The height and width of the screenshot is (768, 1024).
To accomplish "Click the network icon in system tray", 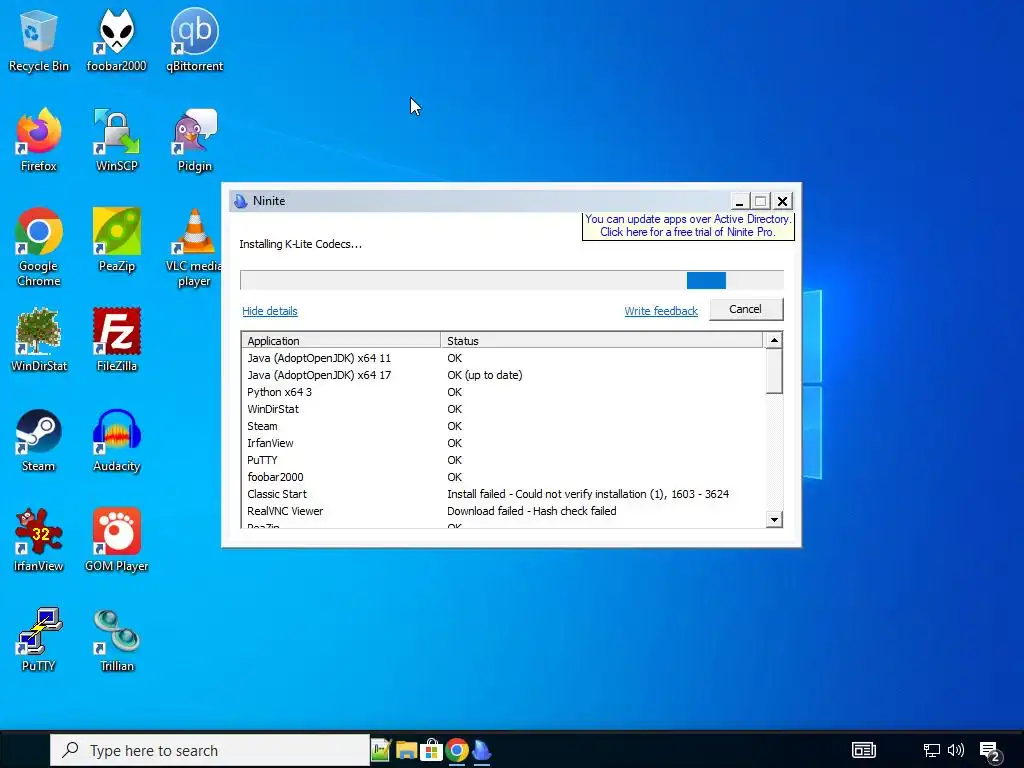I will (x=931, y=750).
